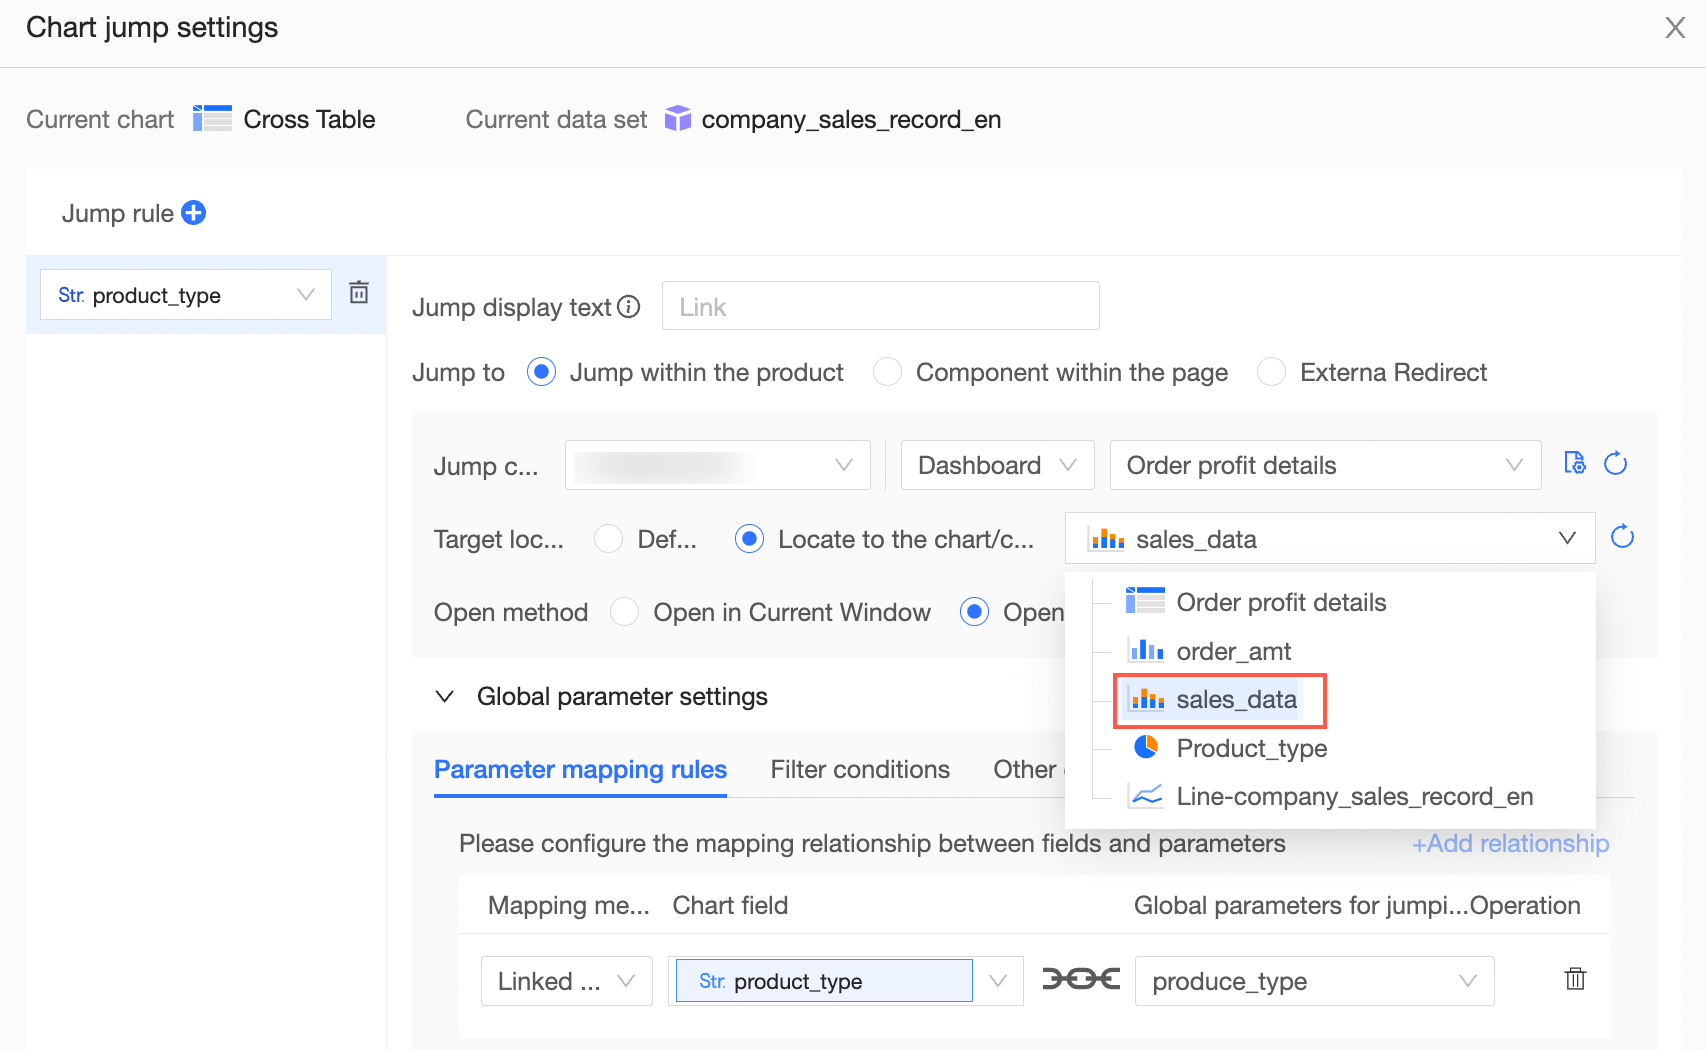Image resolution: width=1706 pixels, height=1050 pixels.
Task: Select Component within the page option
Action: click(887, 373)
